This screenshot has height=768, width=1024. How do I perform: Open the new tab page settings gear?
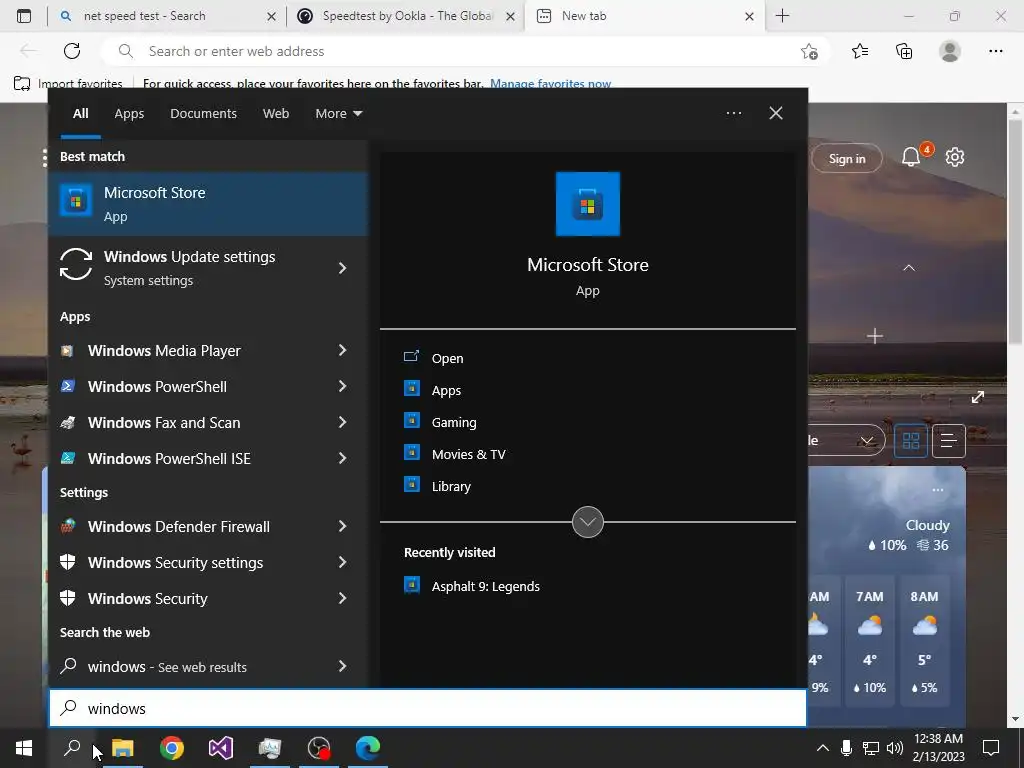tap(955, 157)
